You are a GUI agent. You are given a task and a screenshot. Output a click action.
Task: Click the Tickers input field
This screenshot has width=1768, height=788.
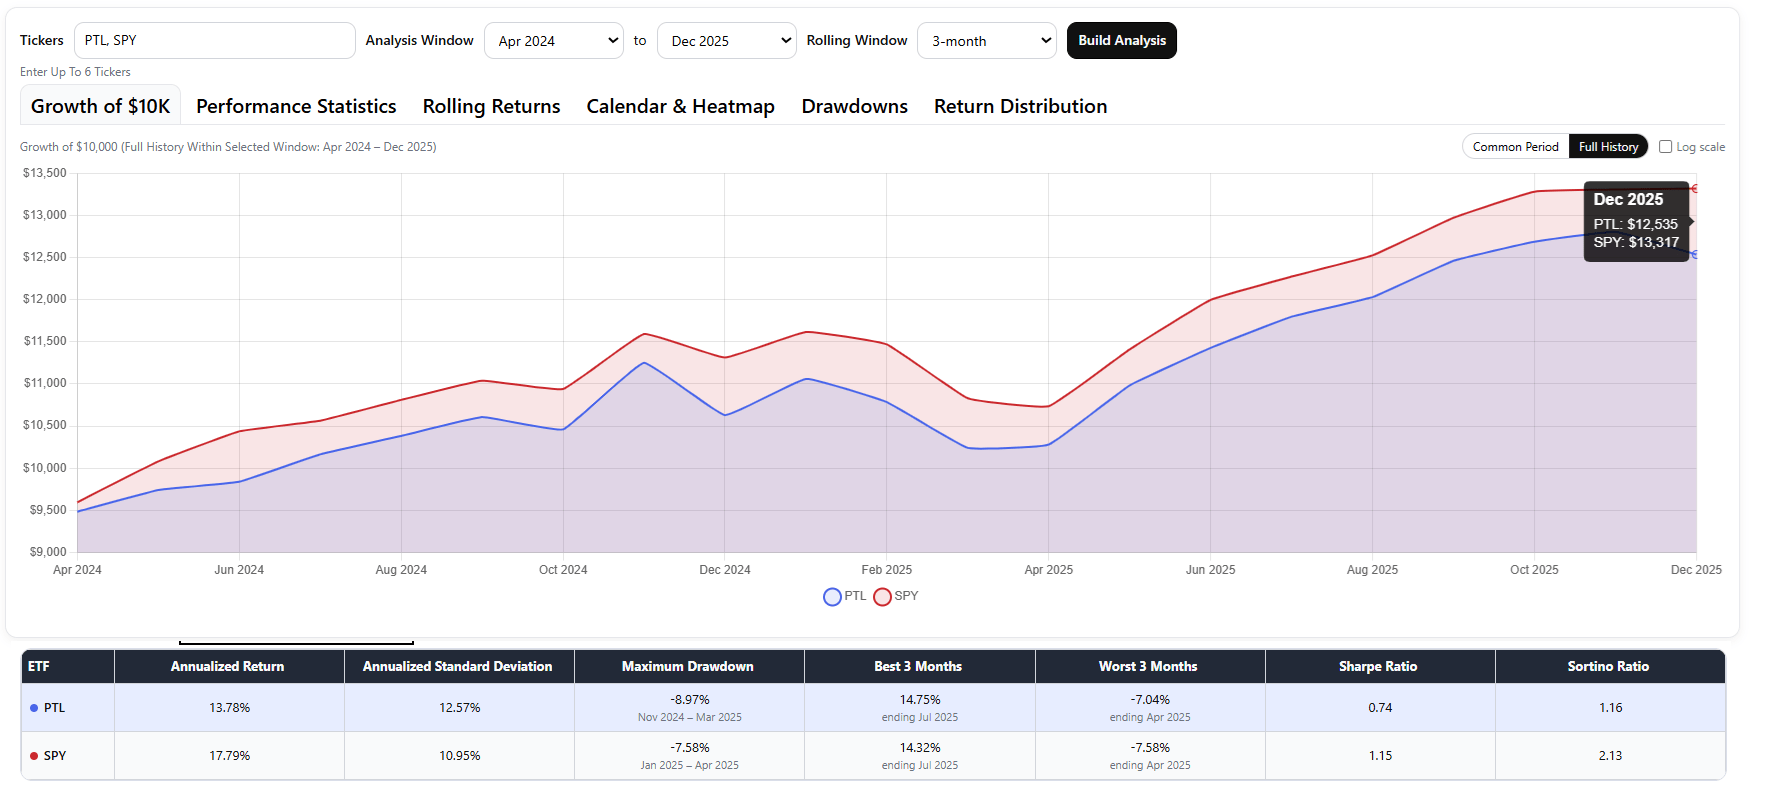tap(214, 41)
